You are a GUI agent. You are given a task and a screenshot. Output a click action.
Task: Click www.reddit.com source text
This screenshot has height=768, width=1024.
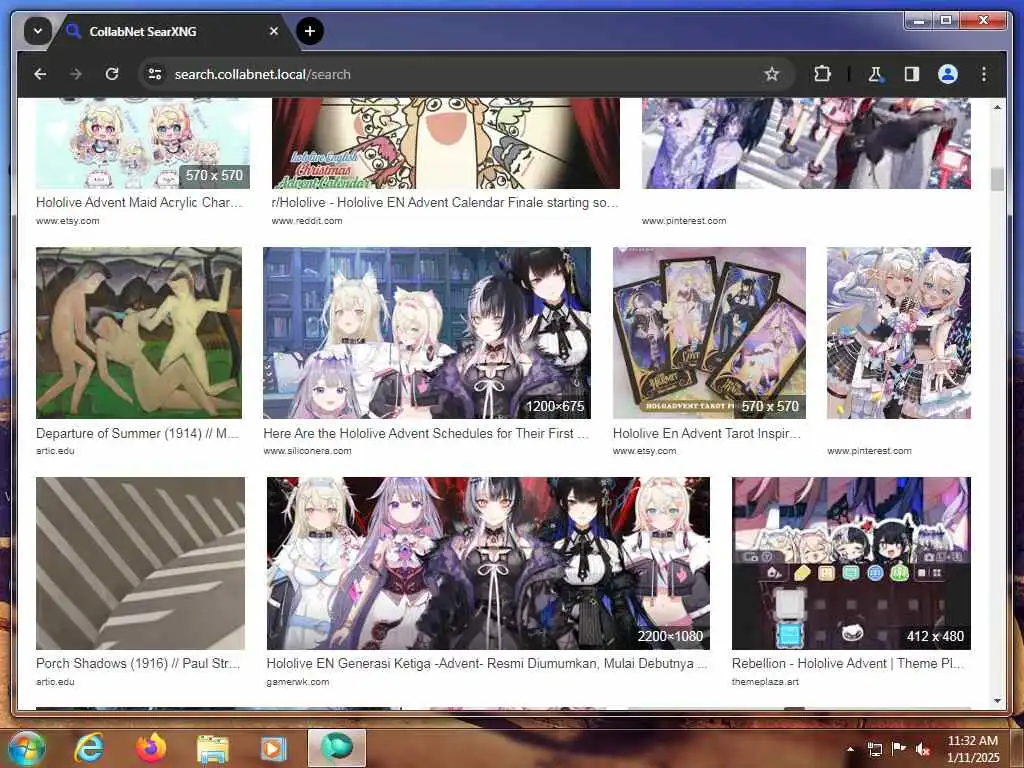307,221
